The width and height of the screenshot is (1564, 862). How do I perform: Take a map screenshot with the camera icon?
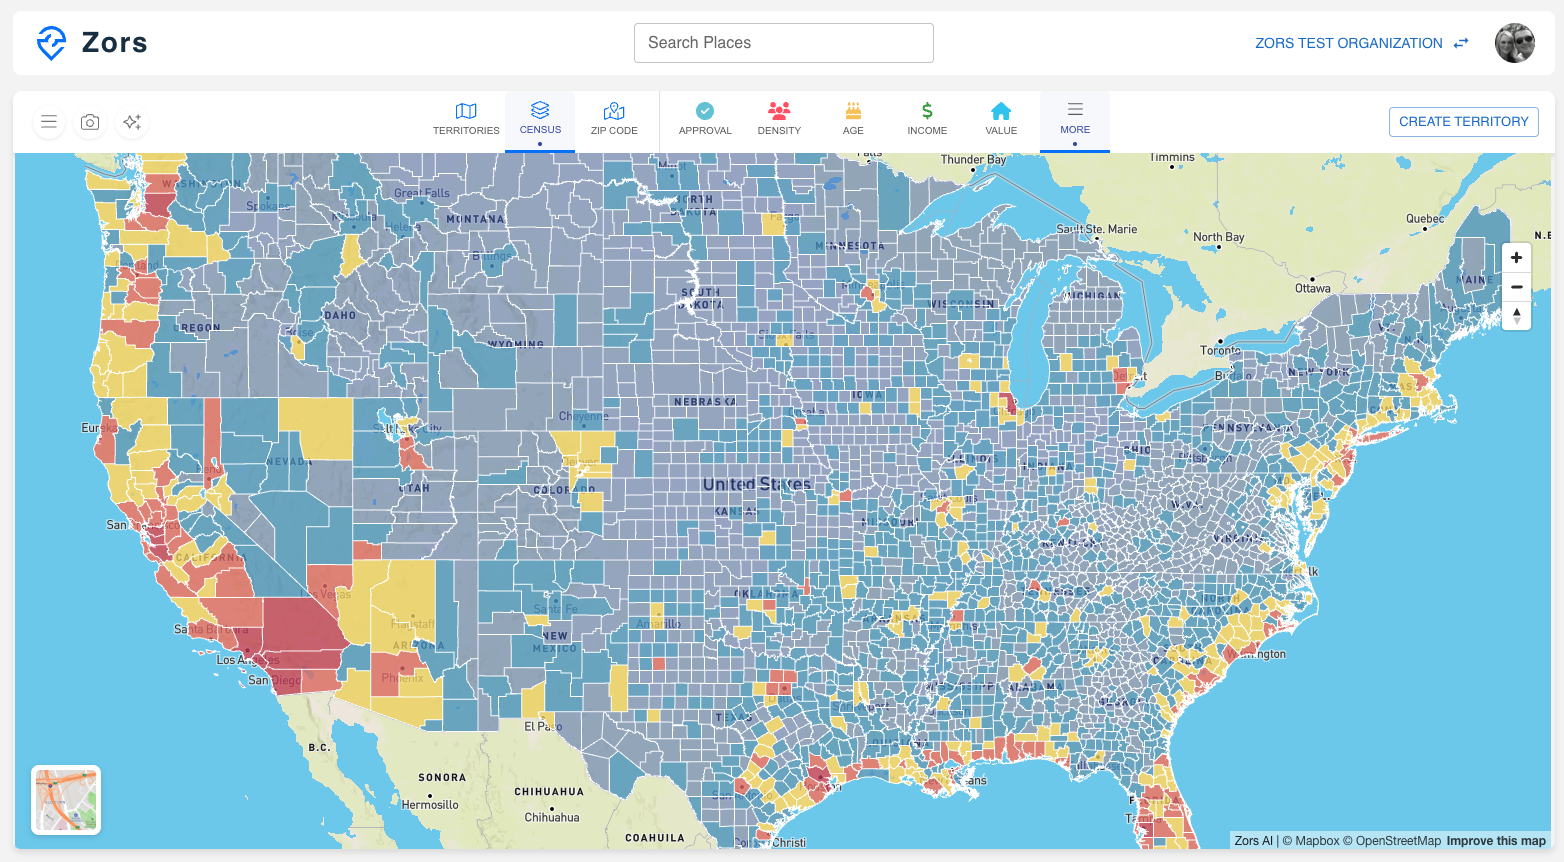pyautogui.click(x=90, y=121)
